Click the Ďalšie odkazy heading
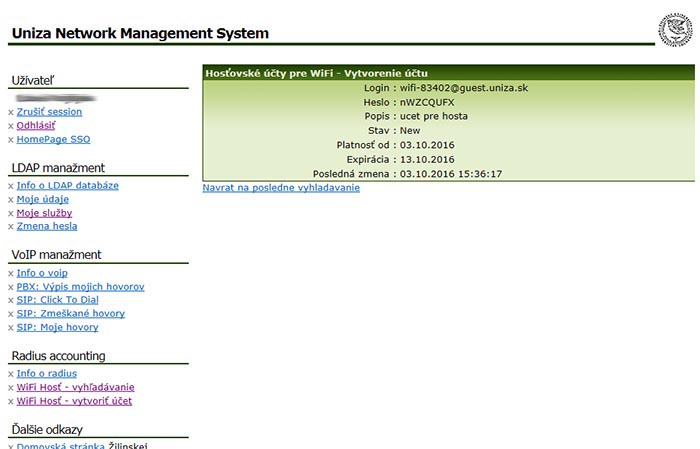Image resolution: width=700 pixels, height=449 pixels. click(x=47, y=429)
